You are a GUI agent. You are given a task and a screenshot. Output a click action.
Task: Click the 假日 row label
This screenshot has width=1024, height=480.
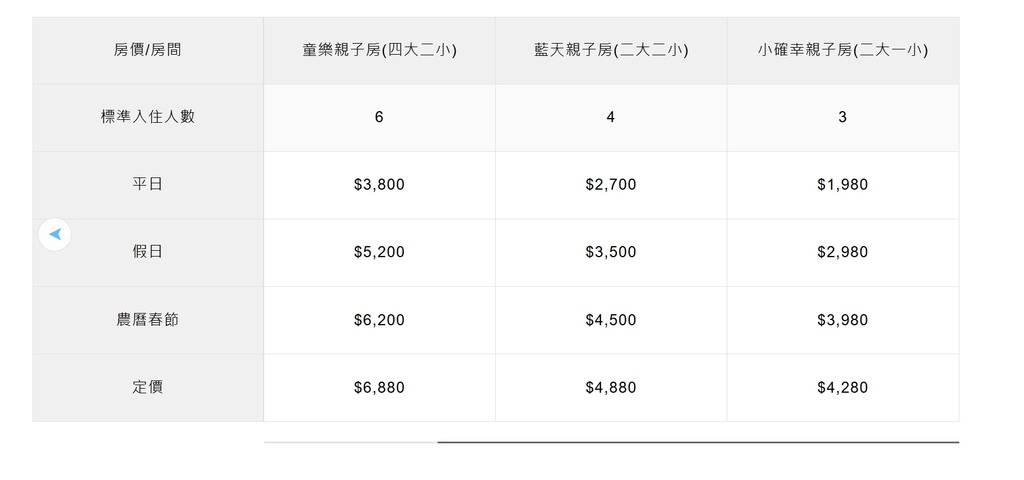(x=148, y=252)
